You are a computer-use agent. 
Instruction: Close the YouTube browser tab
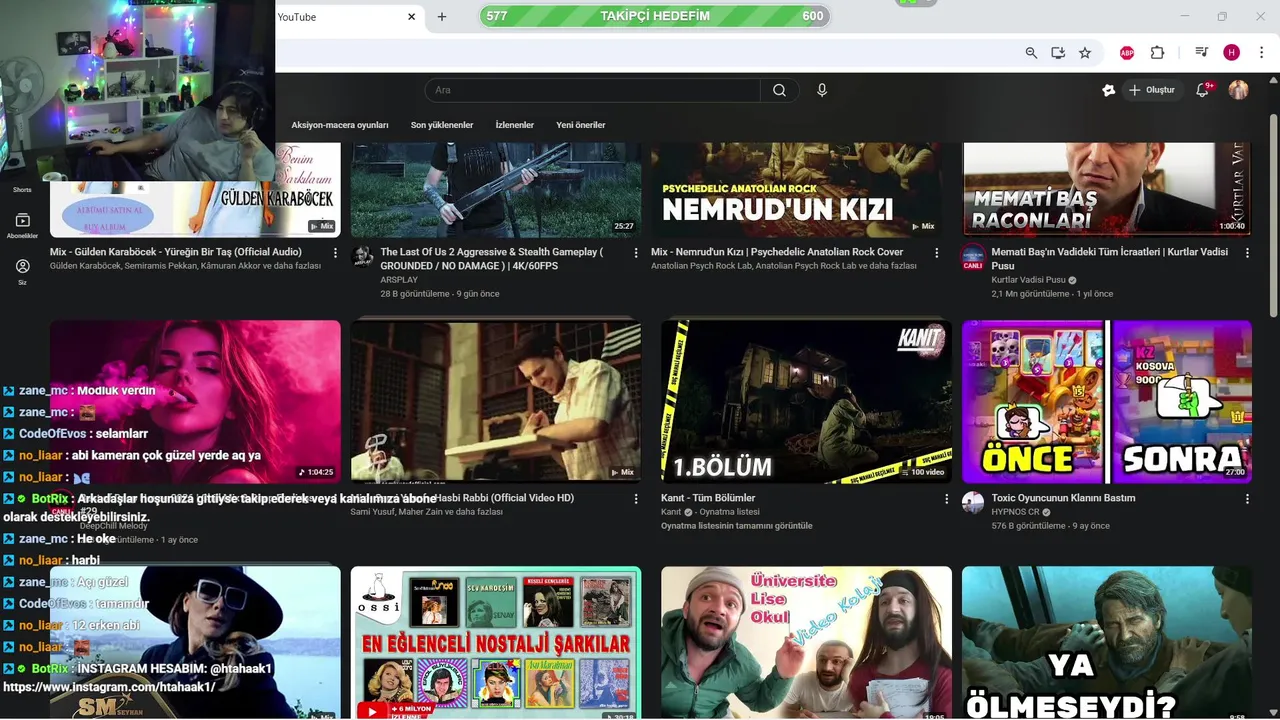point(411,17)
